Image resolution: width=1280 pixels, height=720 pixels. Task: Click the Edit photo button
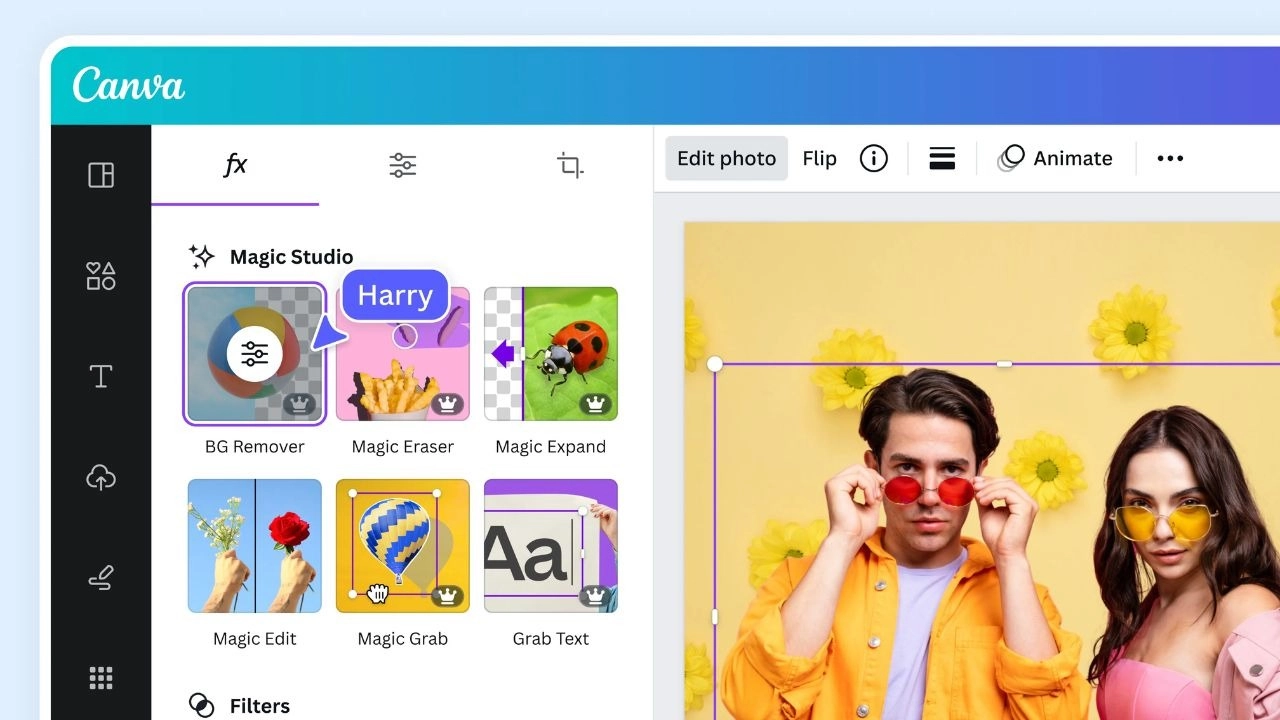pos(727,158)
